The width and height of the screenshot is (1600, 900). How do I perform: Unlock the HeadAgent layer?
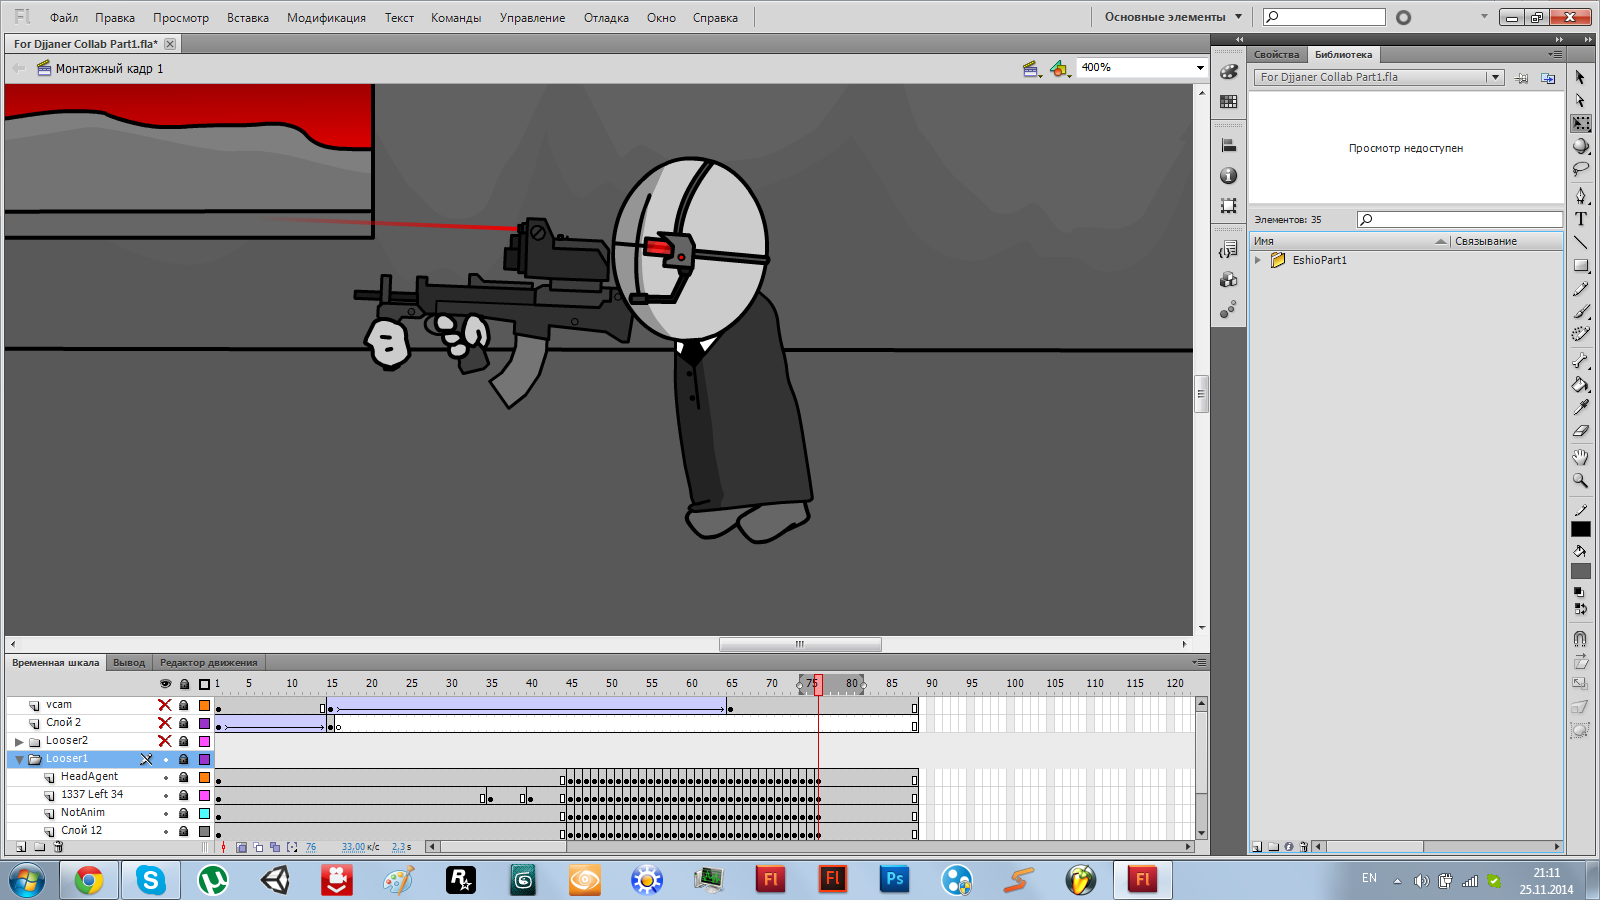tap(184, 777)
